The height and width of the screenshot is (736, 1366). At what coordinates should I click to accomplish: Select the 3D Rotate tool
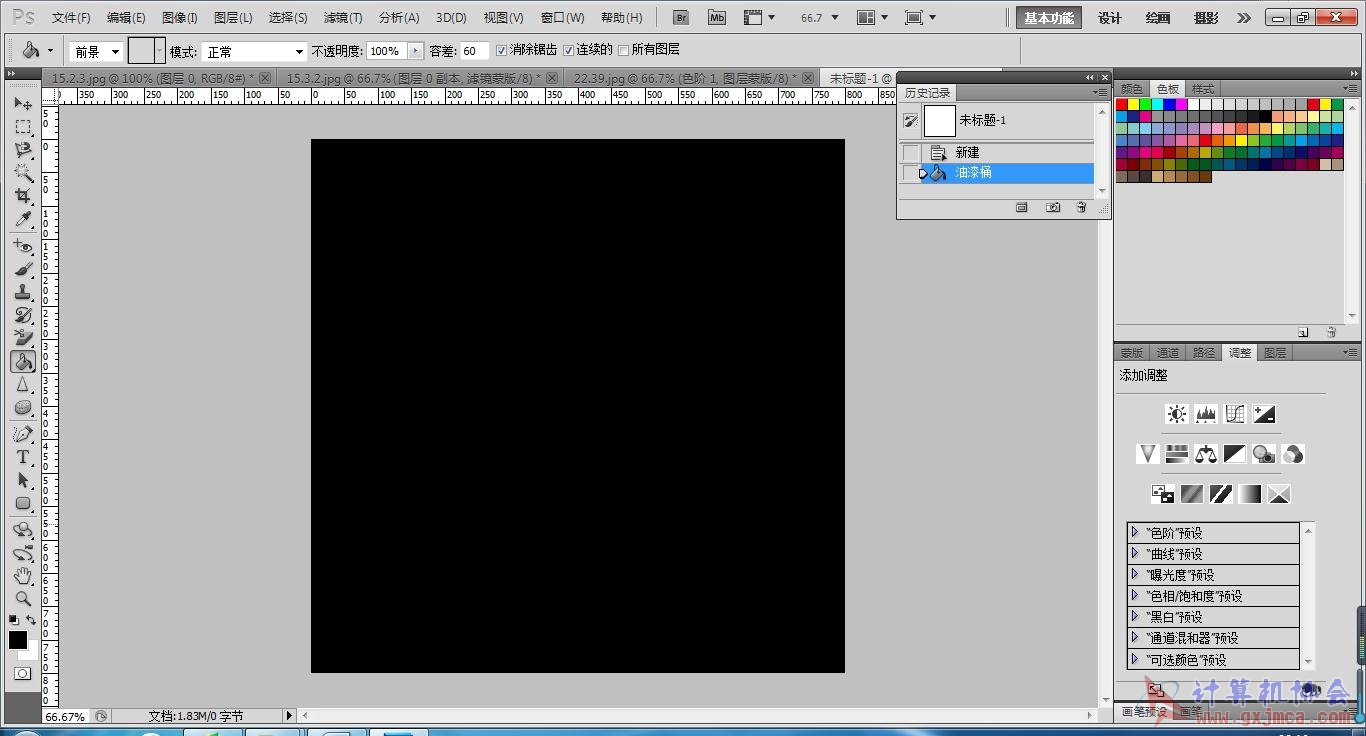(23, 530)
